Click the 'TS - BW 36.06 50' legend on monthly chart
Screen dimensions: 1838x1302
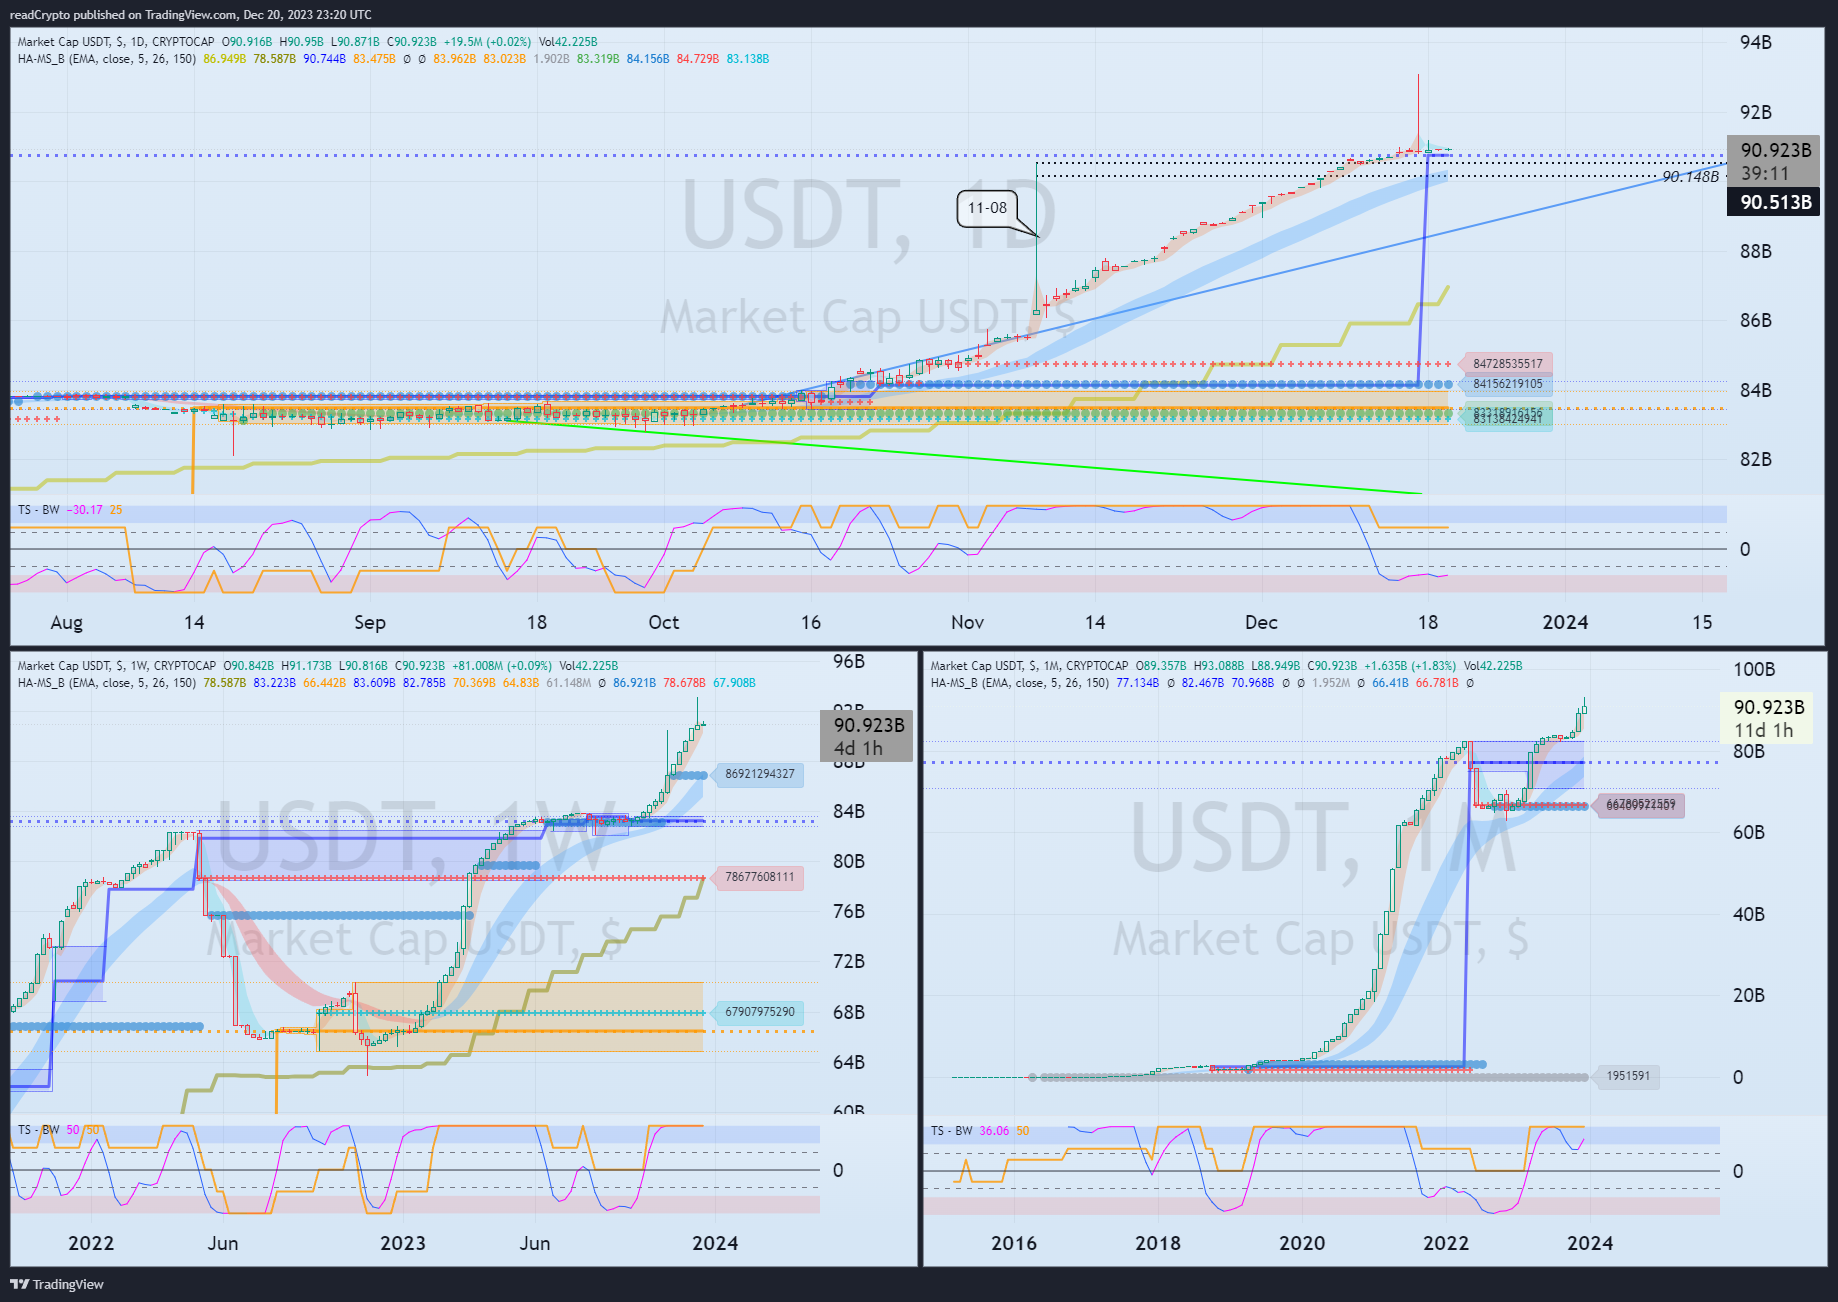[980, 1131]
